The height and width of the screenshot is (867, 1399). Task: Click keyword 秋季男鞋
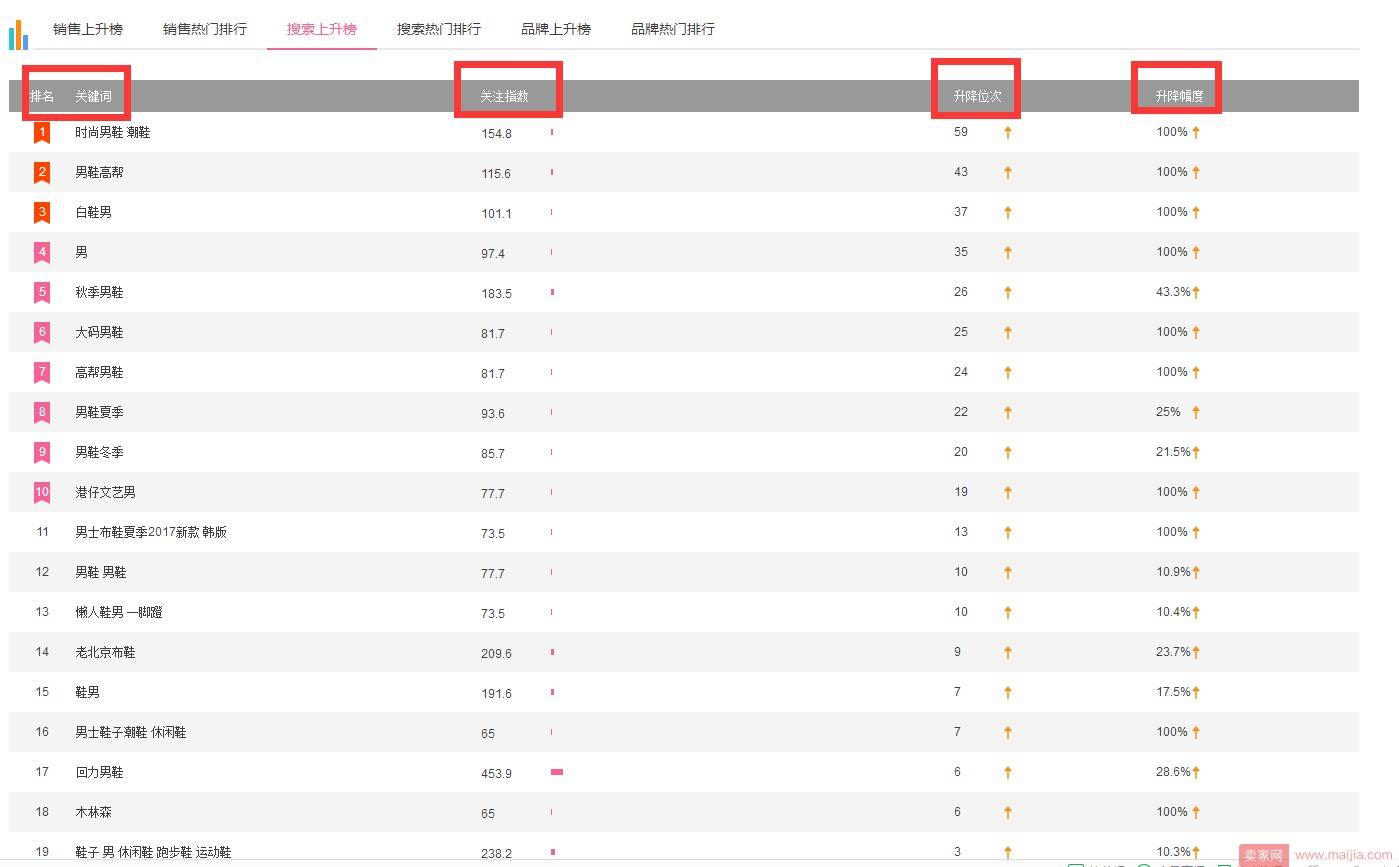click(100, 292)
